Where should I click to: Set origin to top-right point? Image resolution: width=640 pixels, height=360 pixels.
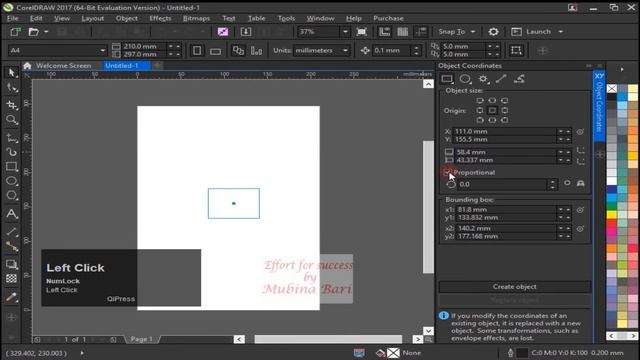(504, 100)
